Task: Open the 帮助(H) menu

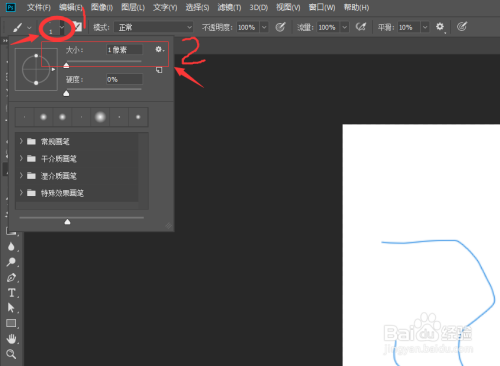Action: [x=356, y=7]
